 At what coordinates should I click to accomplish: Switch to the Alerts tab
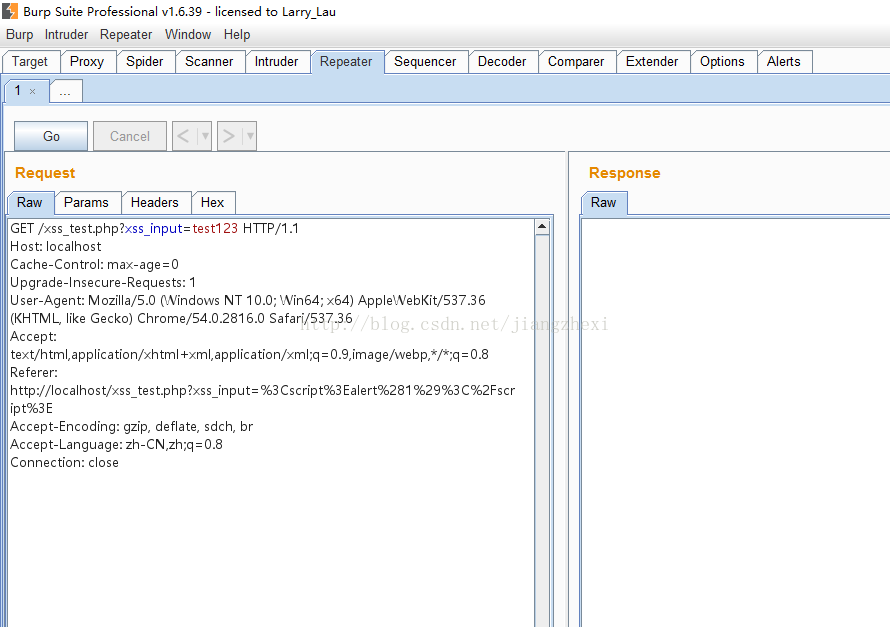[784, 62]
